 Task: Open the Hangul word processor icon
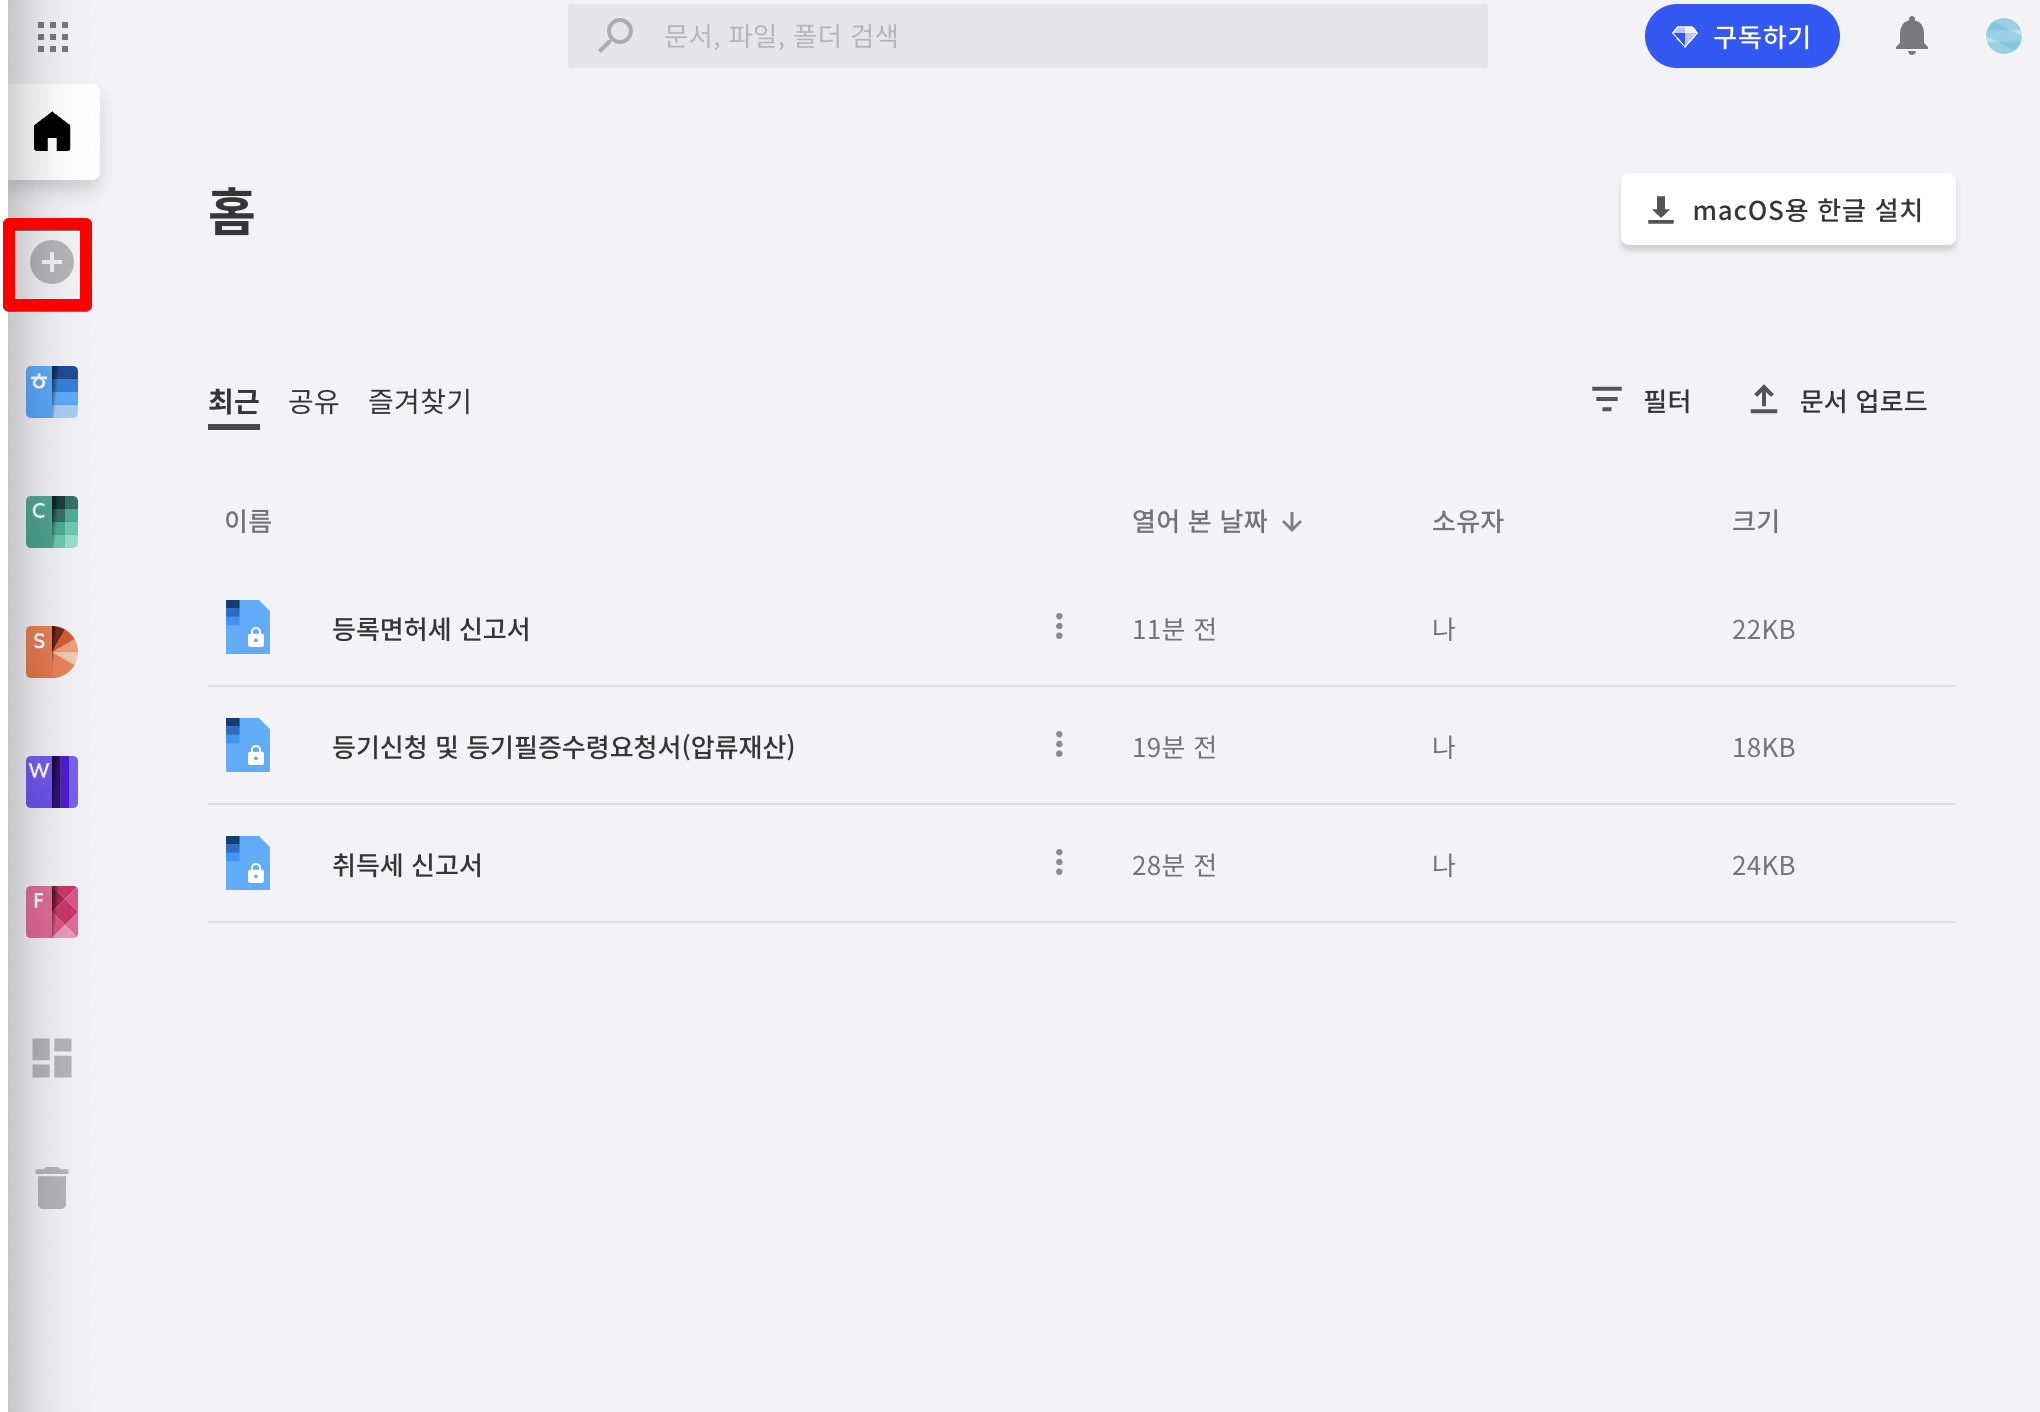coord(52,392)
